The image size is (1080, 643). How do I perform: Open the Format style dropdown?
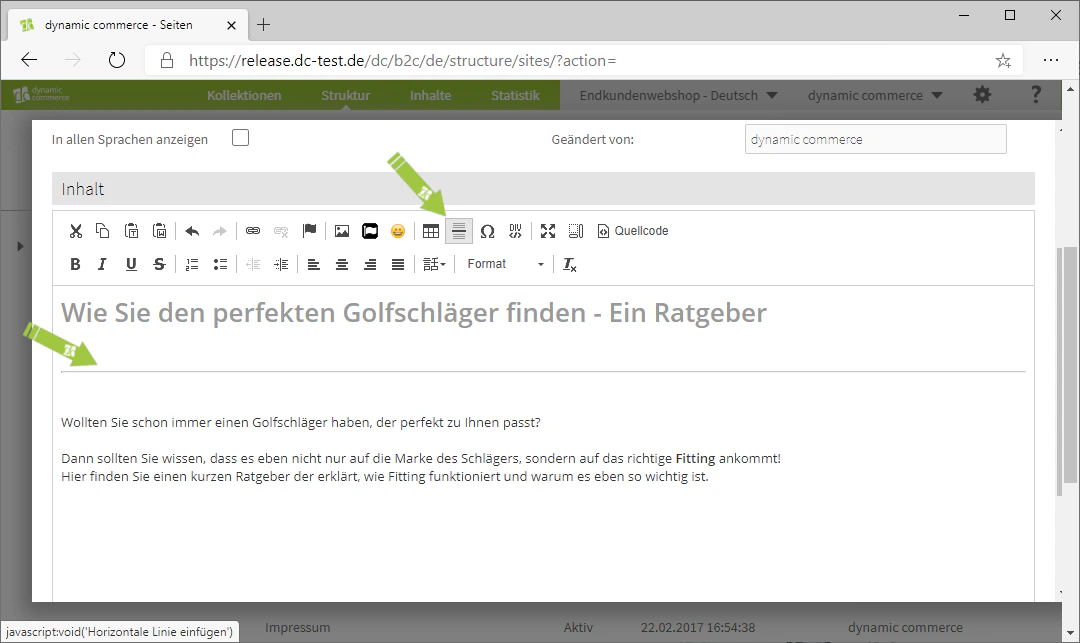click(x=504, y=264)
